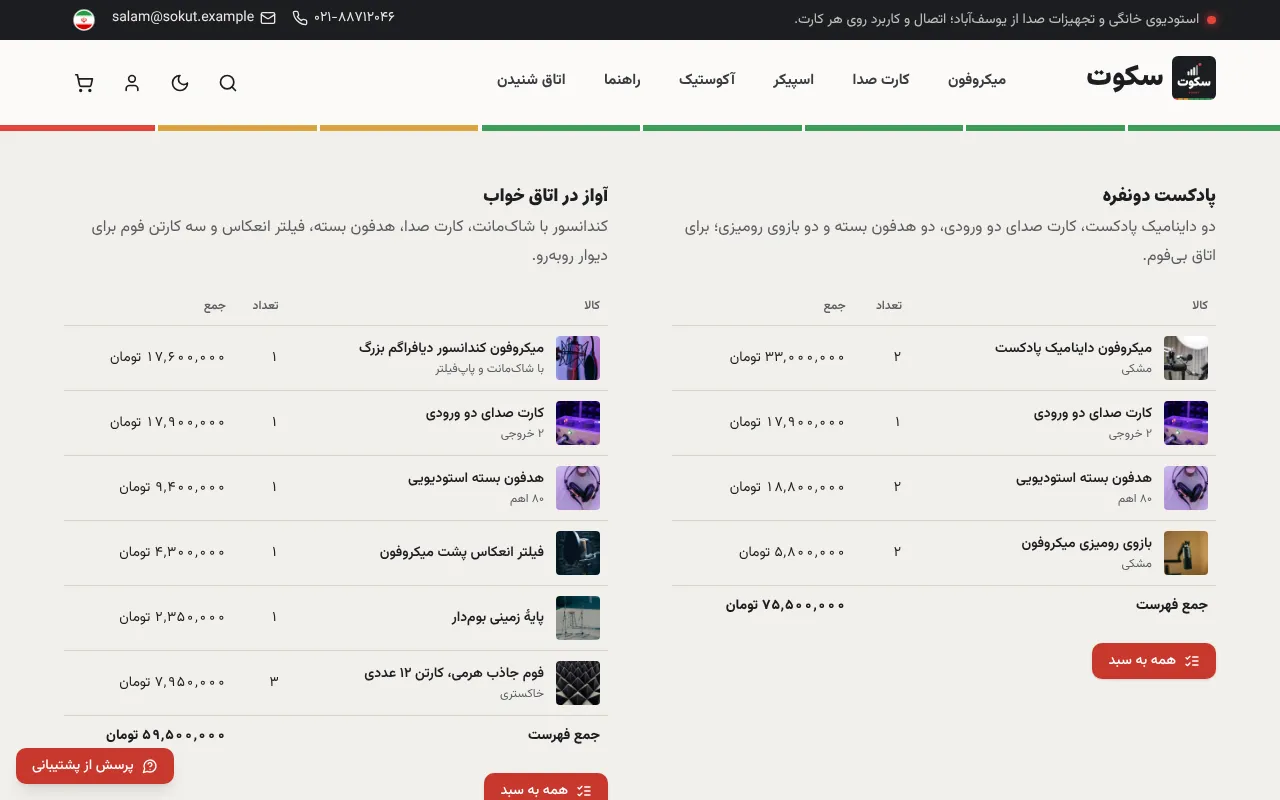
Task: Click فوم جاذب هرمی، کارتن ۱۲ عددی
Action: [454, 673]
